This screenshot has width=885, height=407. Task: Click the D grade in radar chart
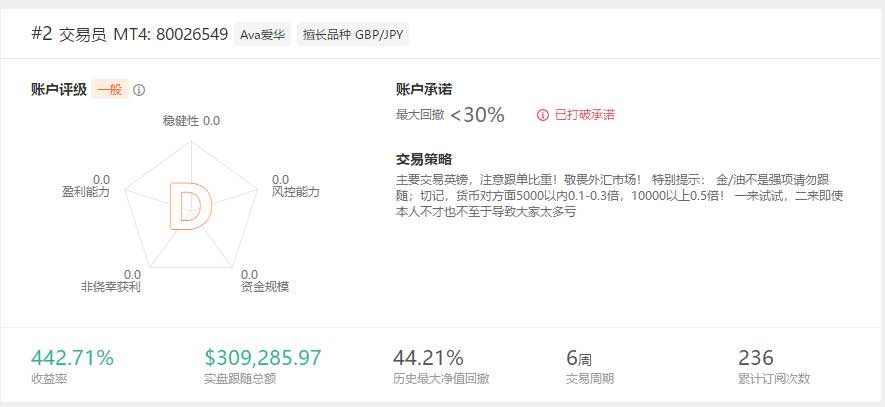click(x=191, y=207)
